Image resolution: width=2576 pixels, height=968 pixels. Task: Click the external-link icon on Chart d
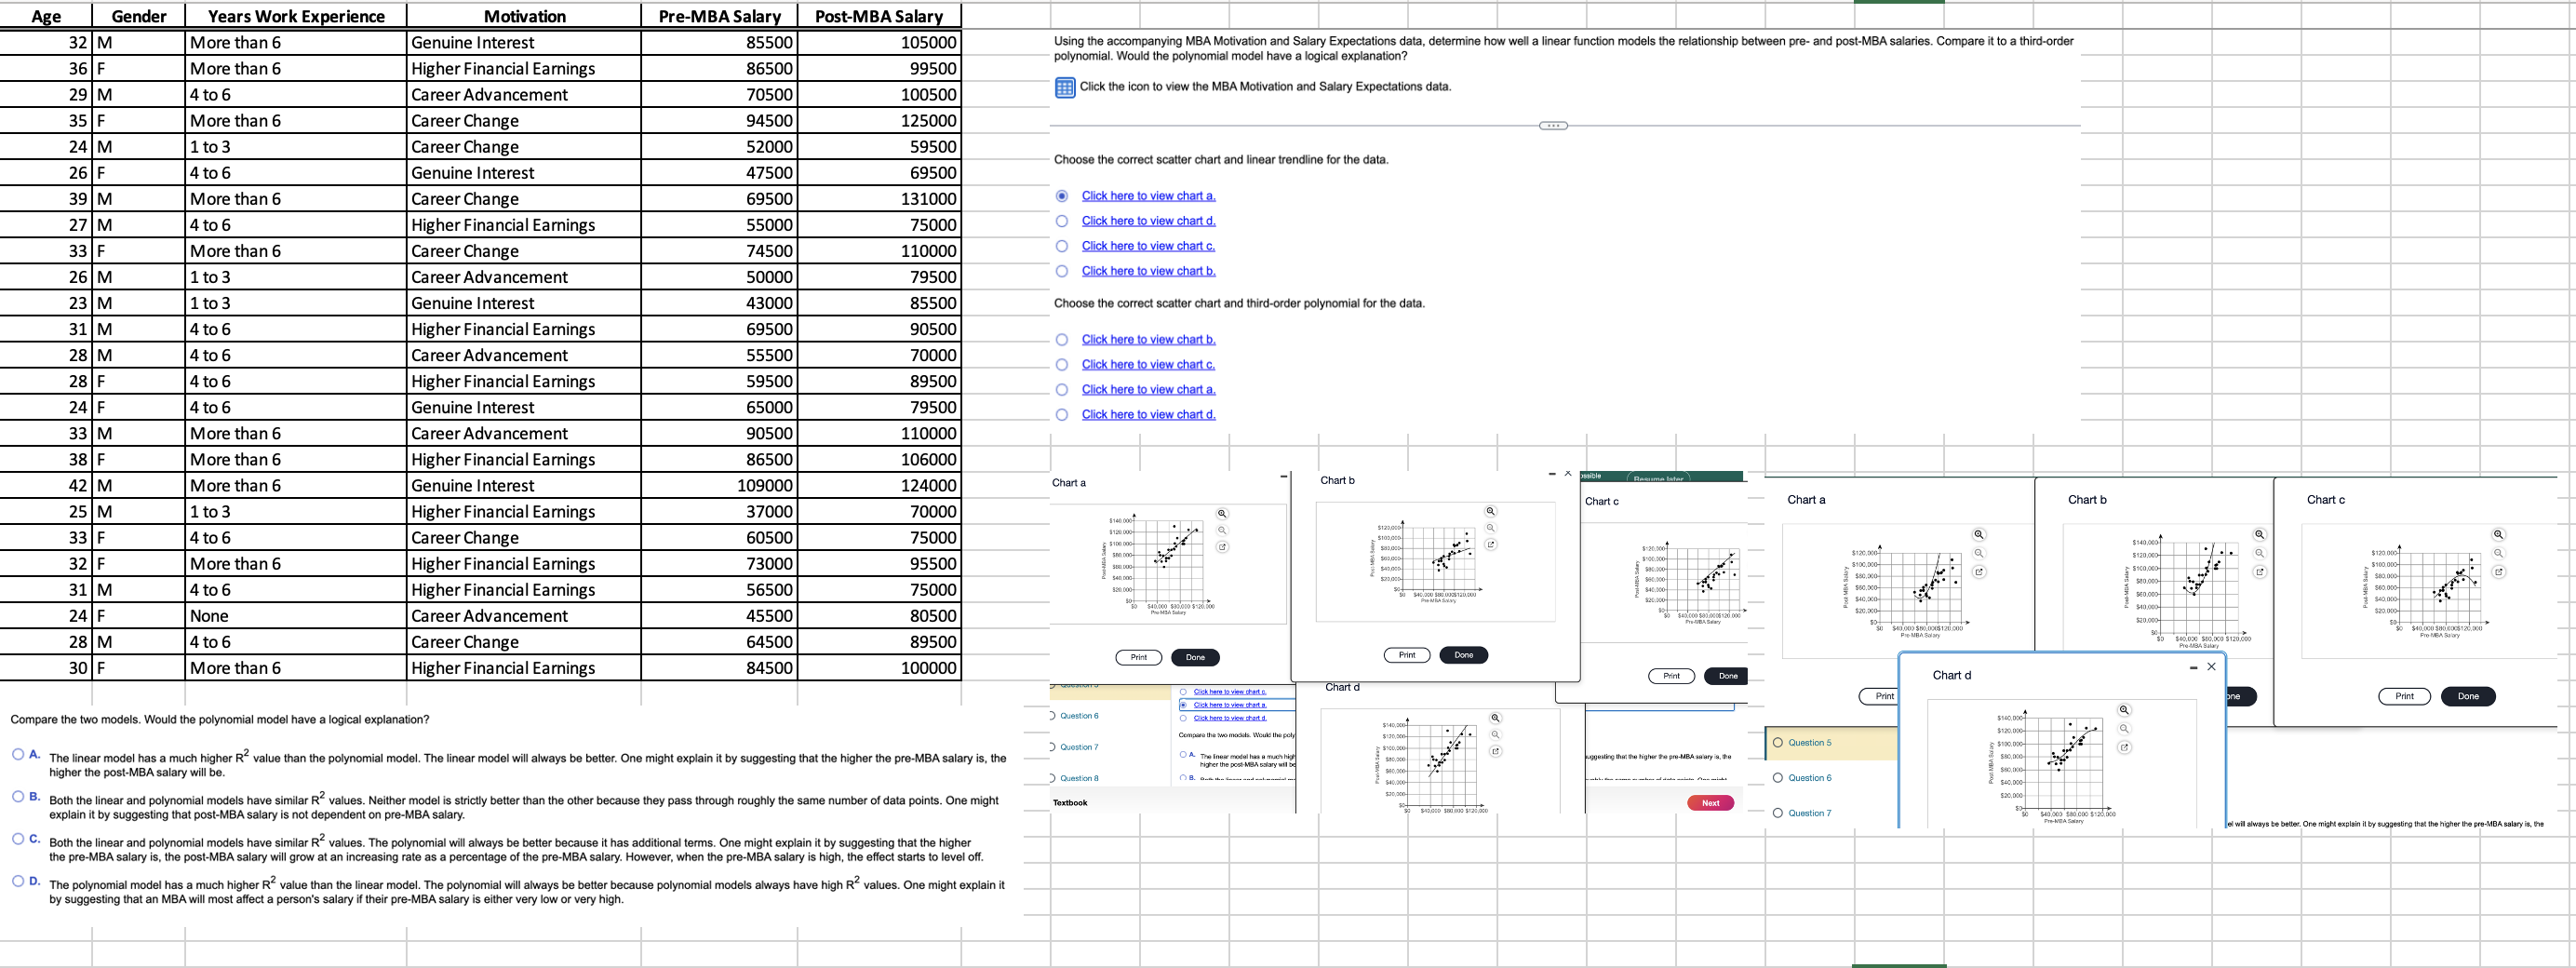pos(2123,746)
